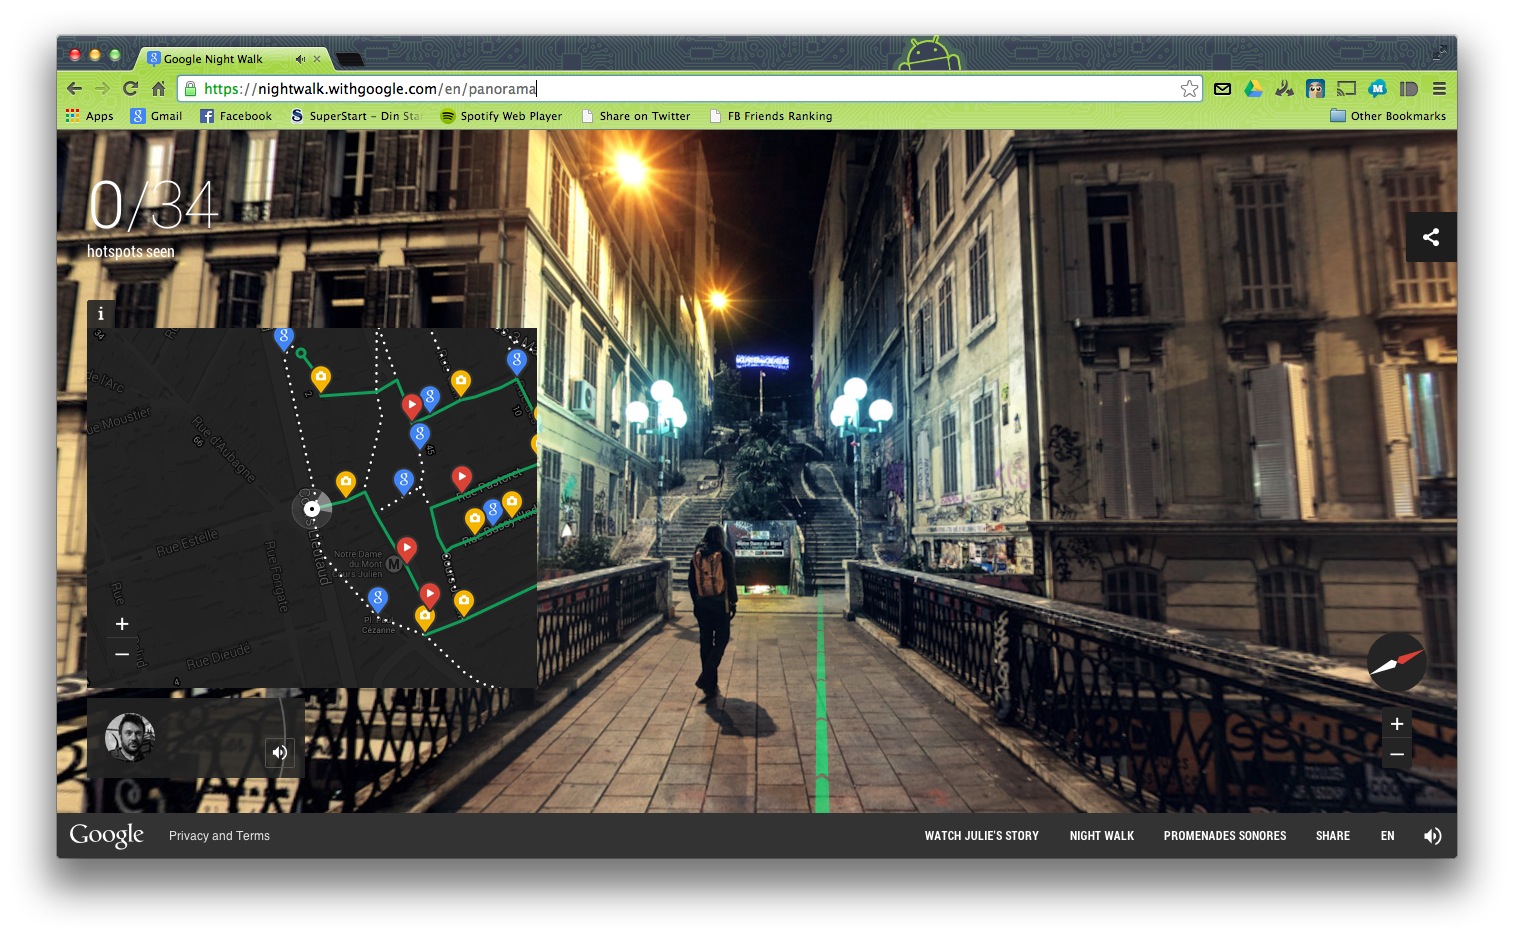Mute the narrator via the thumbnail speaker icon
The height and width of the screenshot is (937, 1514).
pyautogui.click(x=280, y=753)
